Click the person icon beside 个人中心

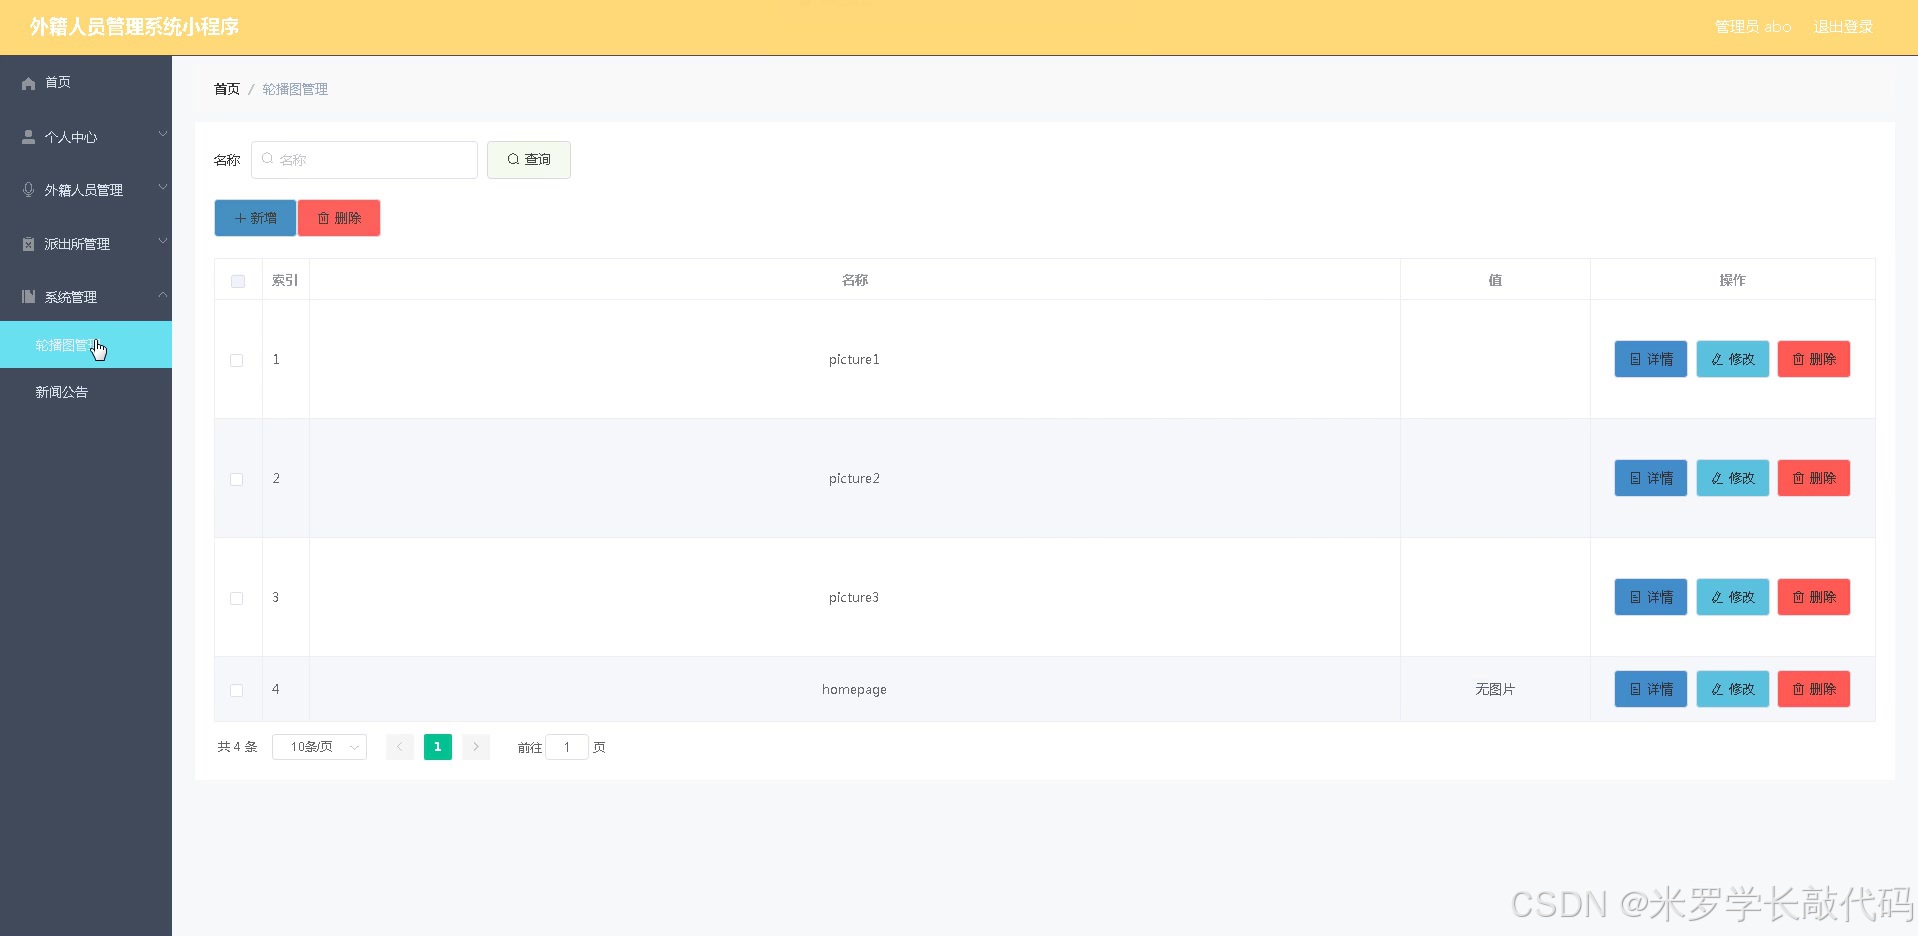(28, 137)
